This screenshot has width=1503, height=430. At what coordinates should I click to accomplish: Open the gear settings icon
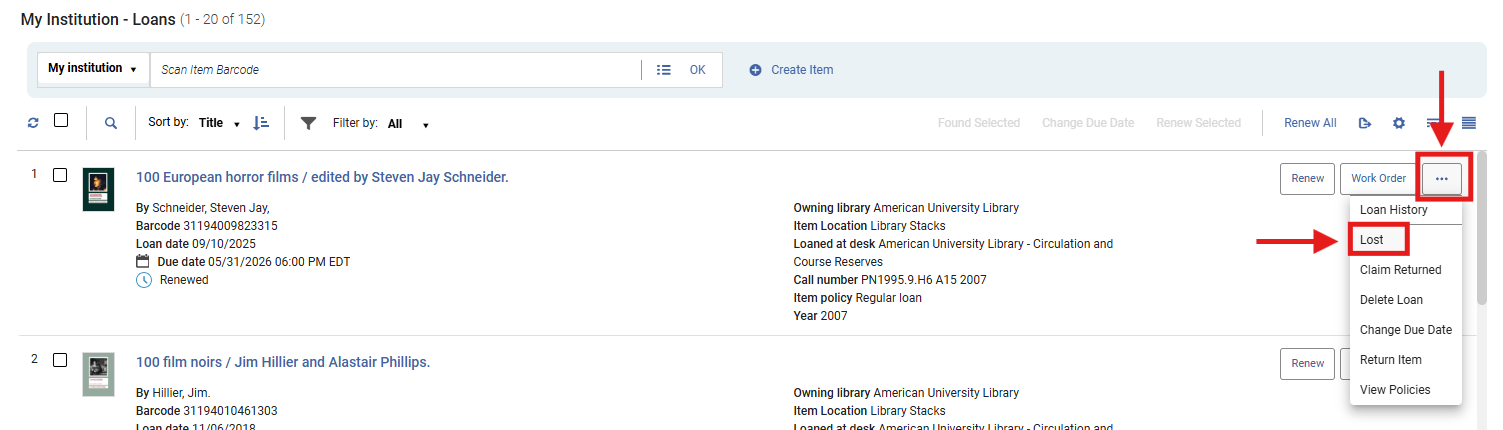(1399, 123)
